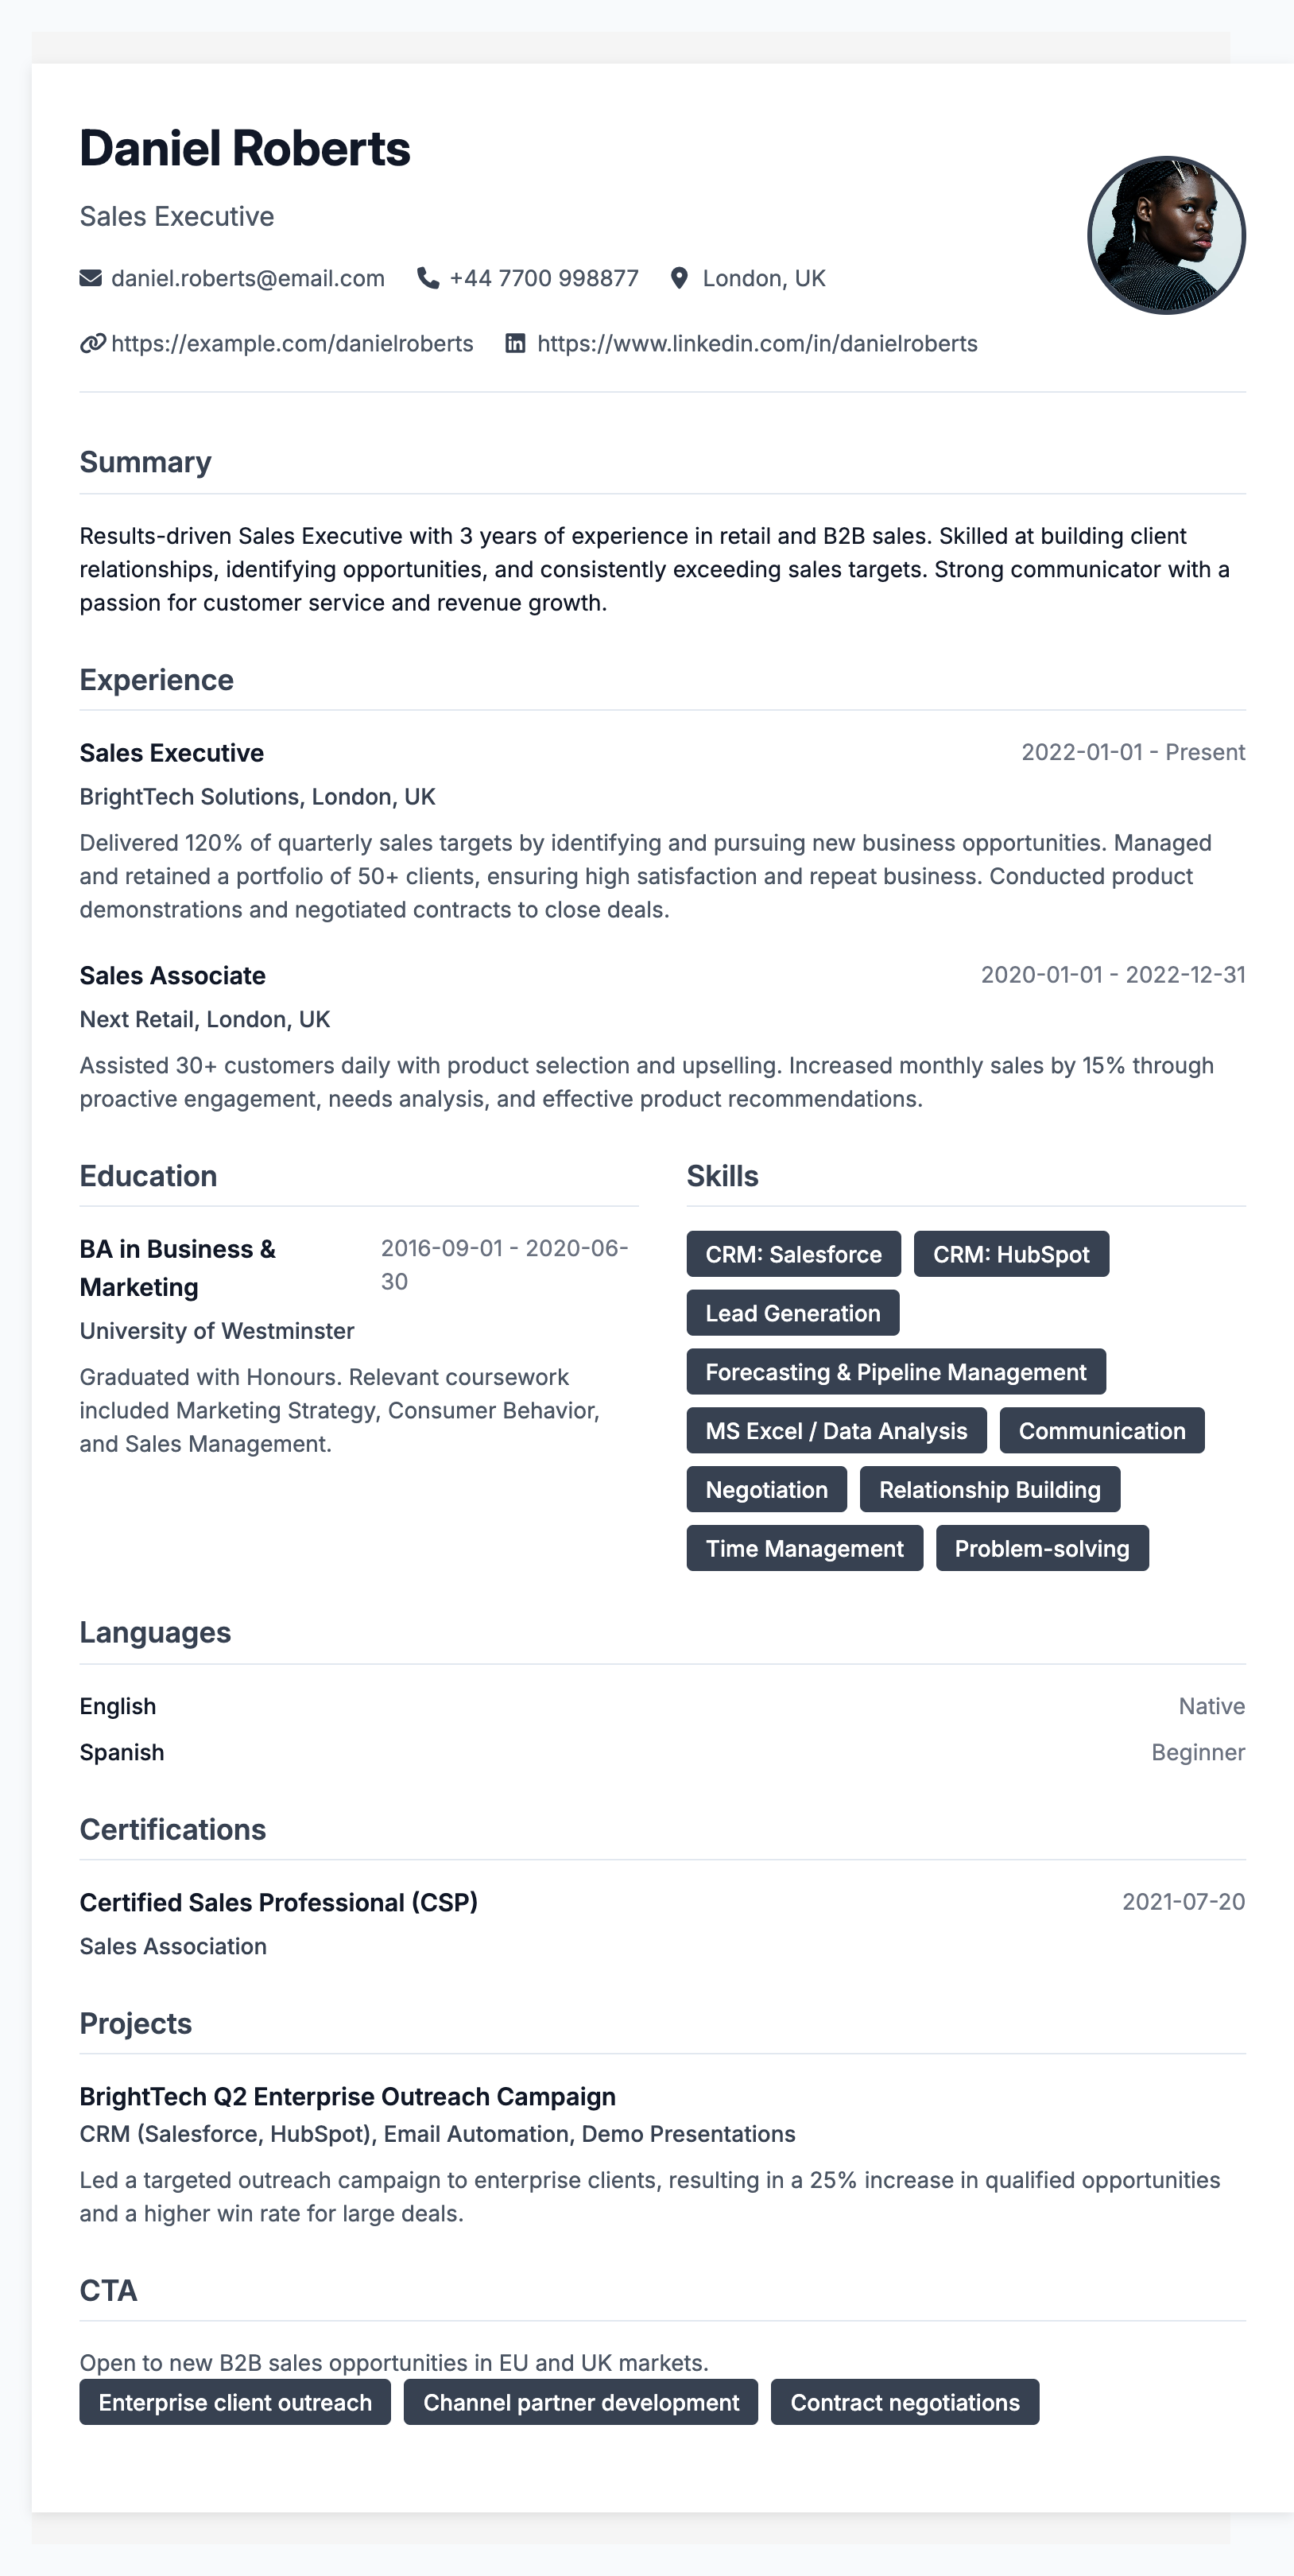1294x2576 pixels.
Task: Click the Contract negotiations tag
Action: 905,2402
